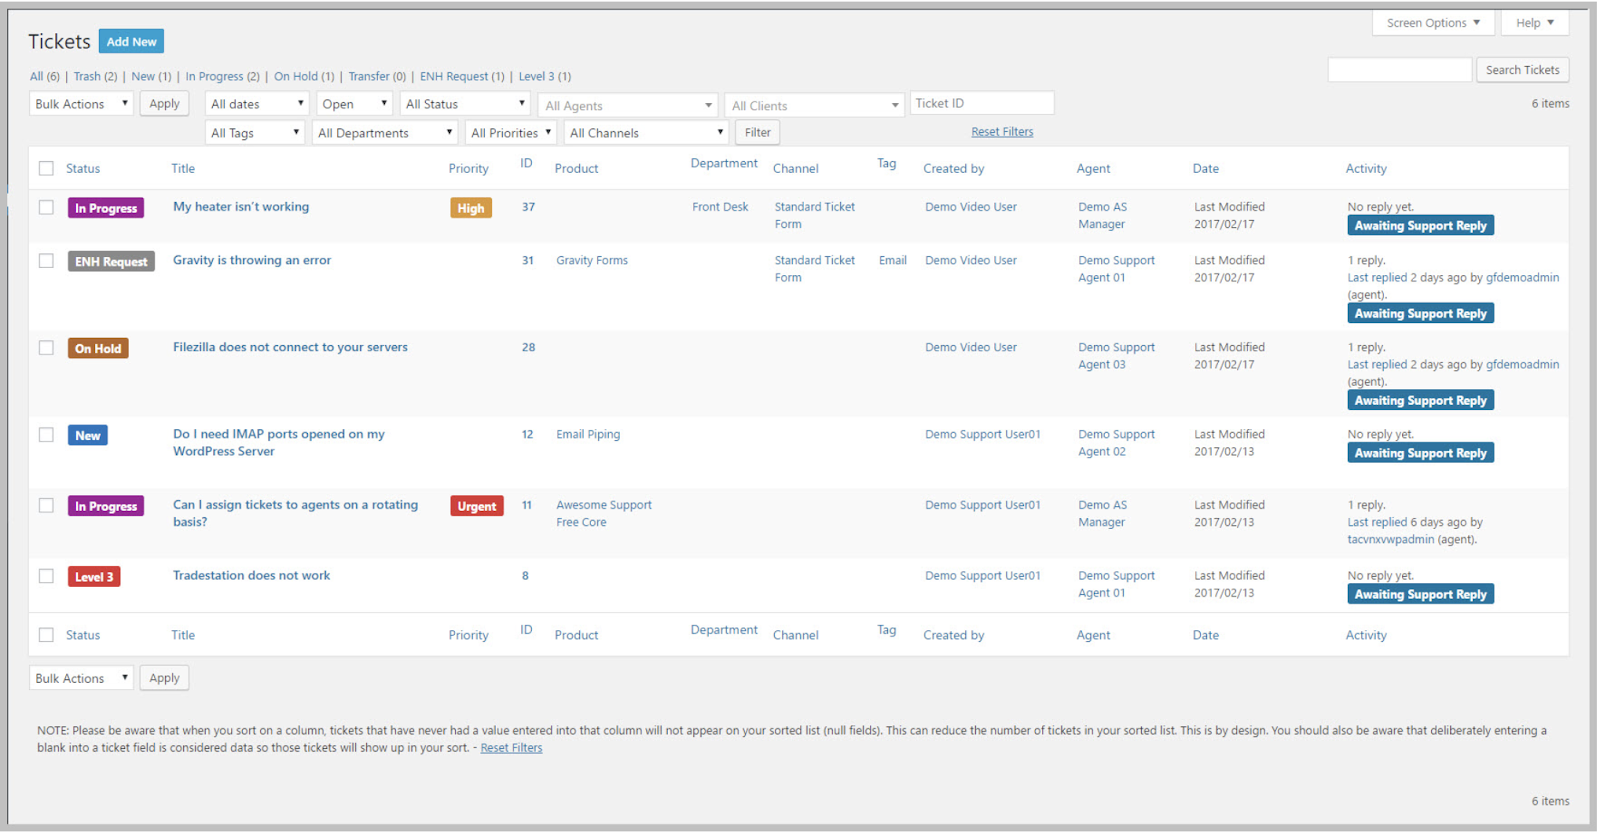Click the ENH Request status badge
The height and width of the screenshot is (833, 1600).
click(111, 262)
